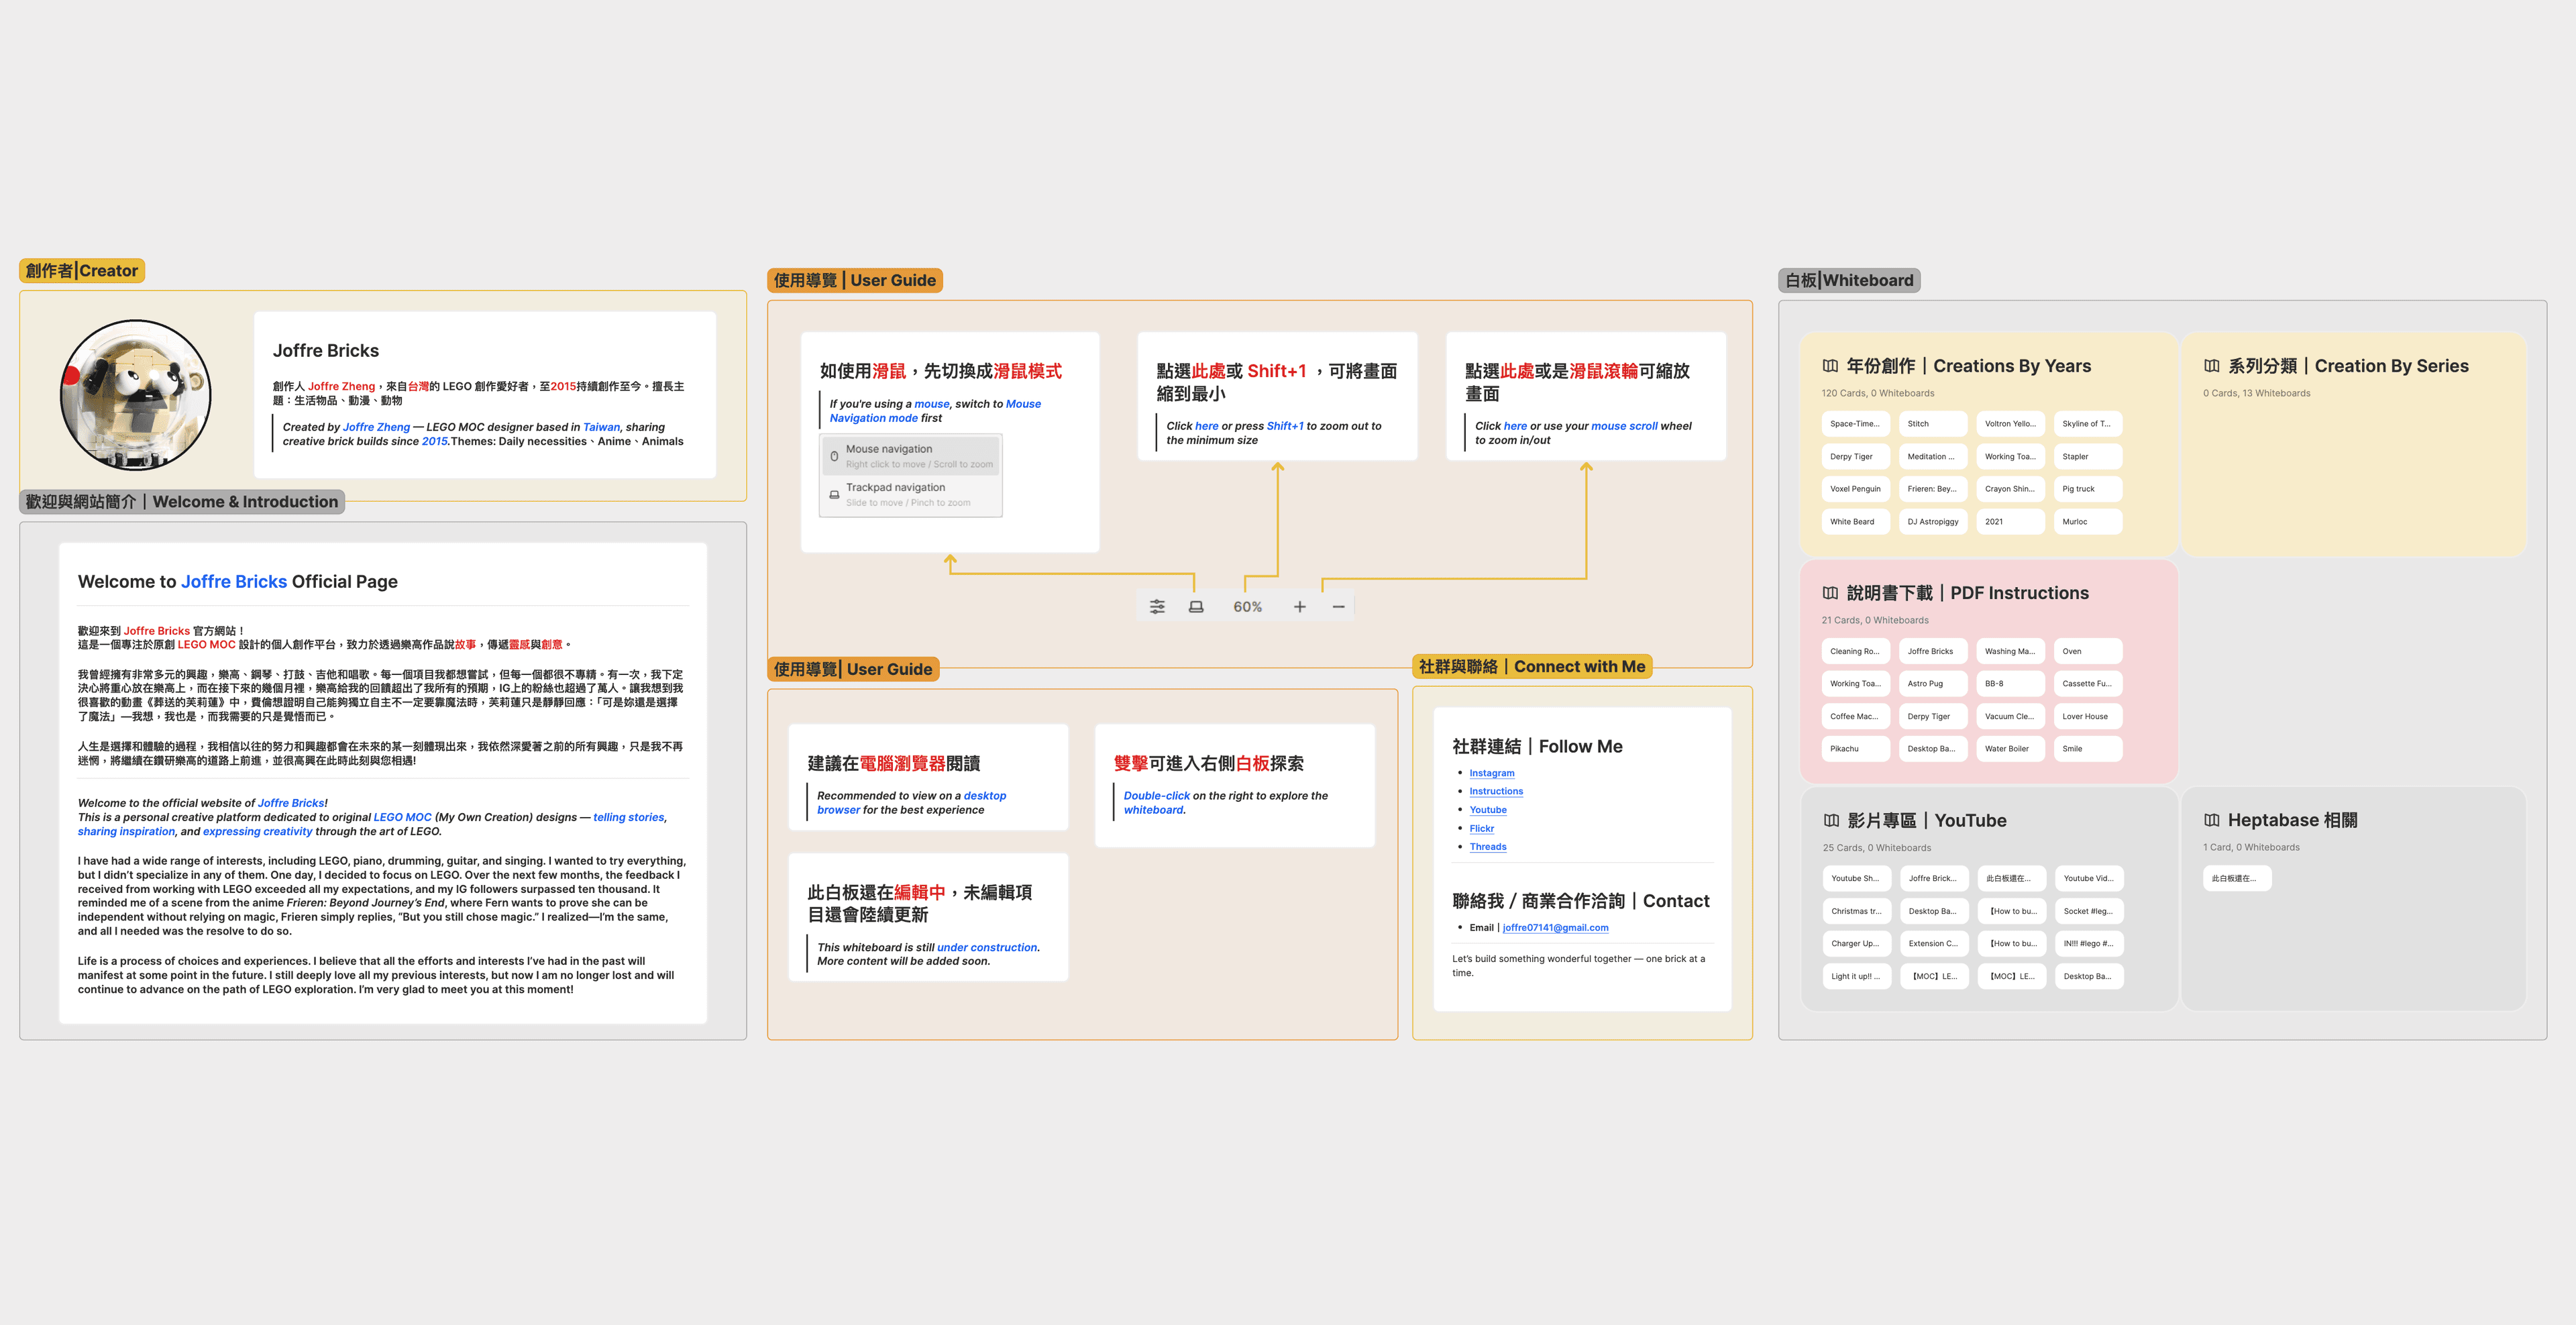
Task: Click the trackpad navigation mode icon
Action: 1196,607
